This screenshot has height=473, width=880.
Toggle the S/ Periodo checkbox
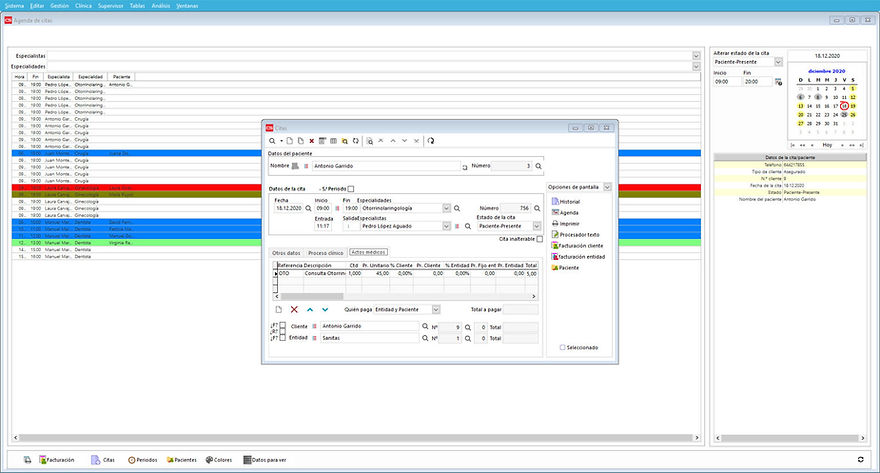point(351,189)
